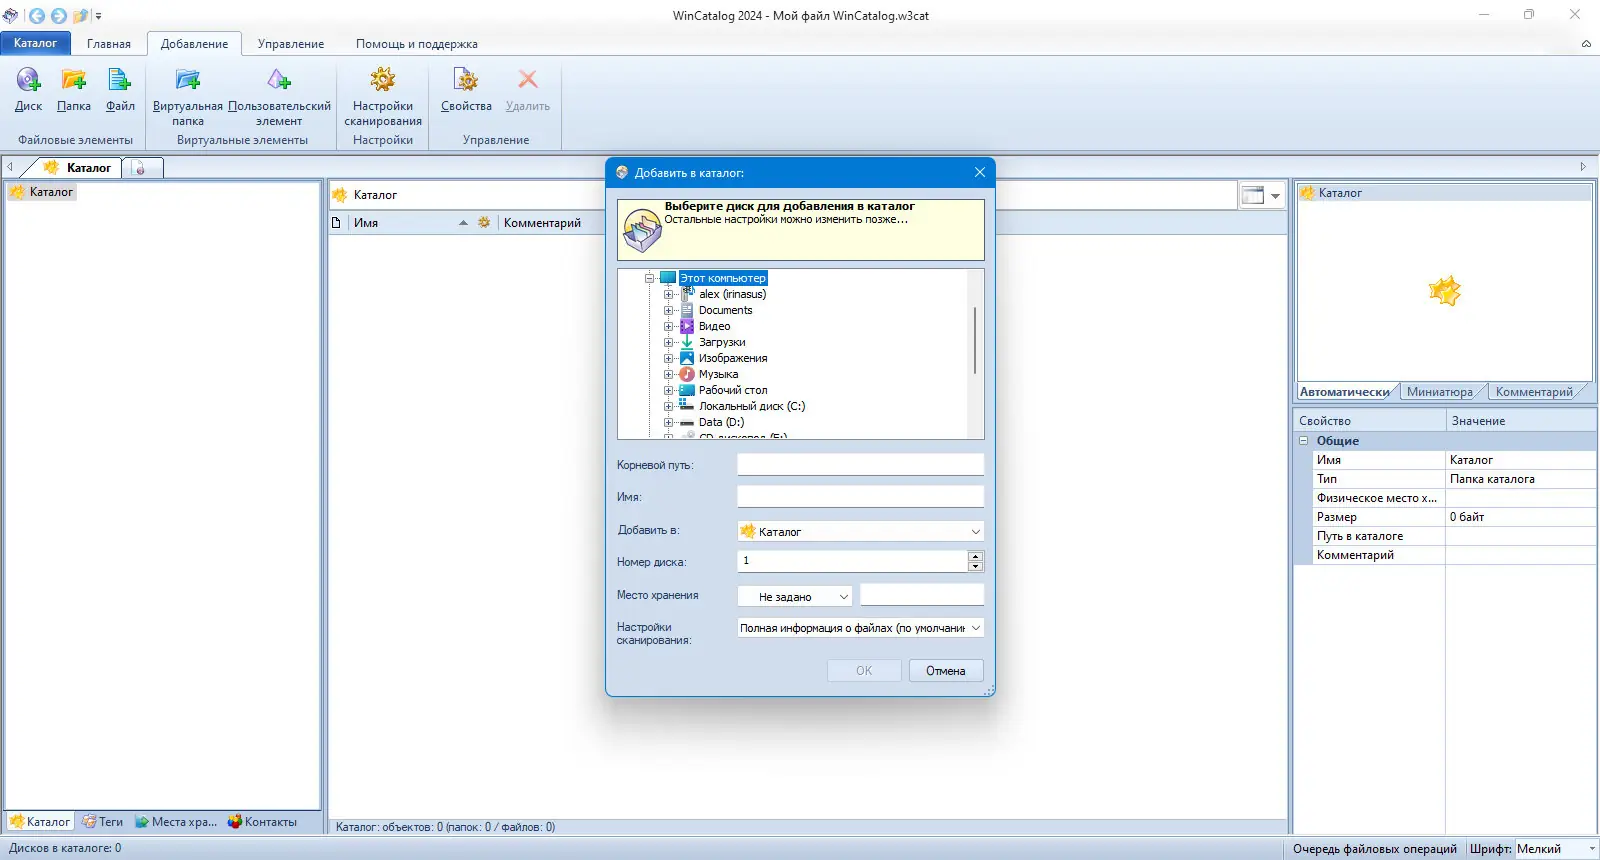Create a Виртуальная папка
This screenshot has width=1600, height=860.
(x=188, y=97)
